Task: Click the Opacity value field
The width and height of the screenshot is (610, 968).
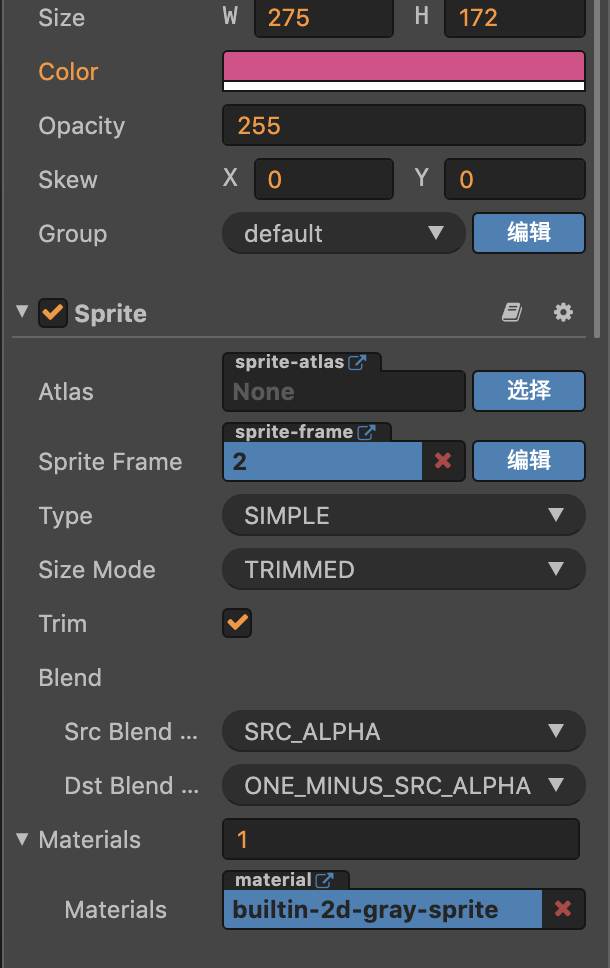Action: [x=403, y=125]
